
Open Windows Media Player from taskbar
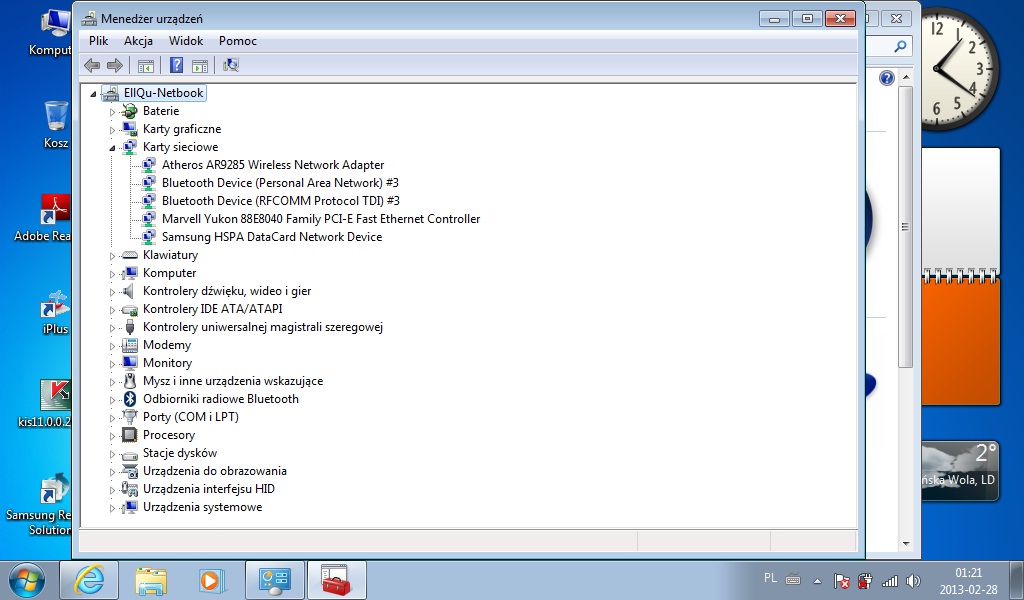211,580
